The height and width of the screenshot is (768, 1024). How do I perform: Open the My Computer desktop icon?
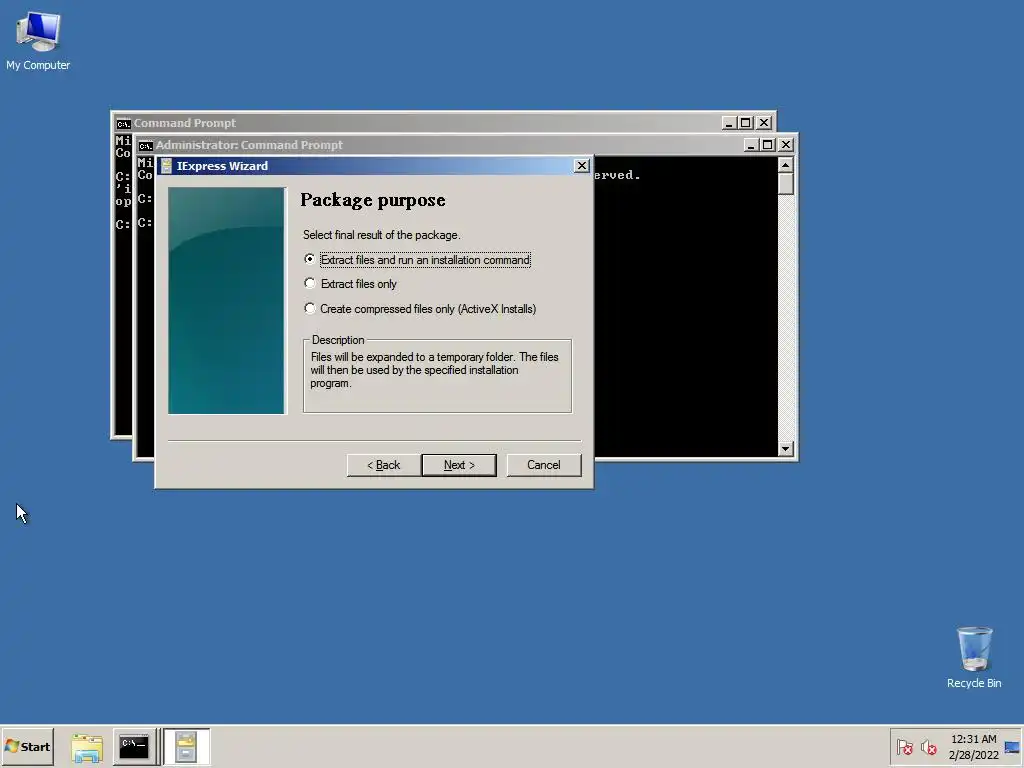(x=38, y=41)
